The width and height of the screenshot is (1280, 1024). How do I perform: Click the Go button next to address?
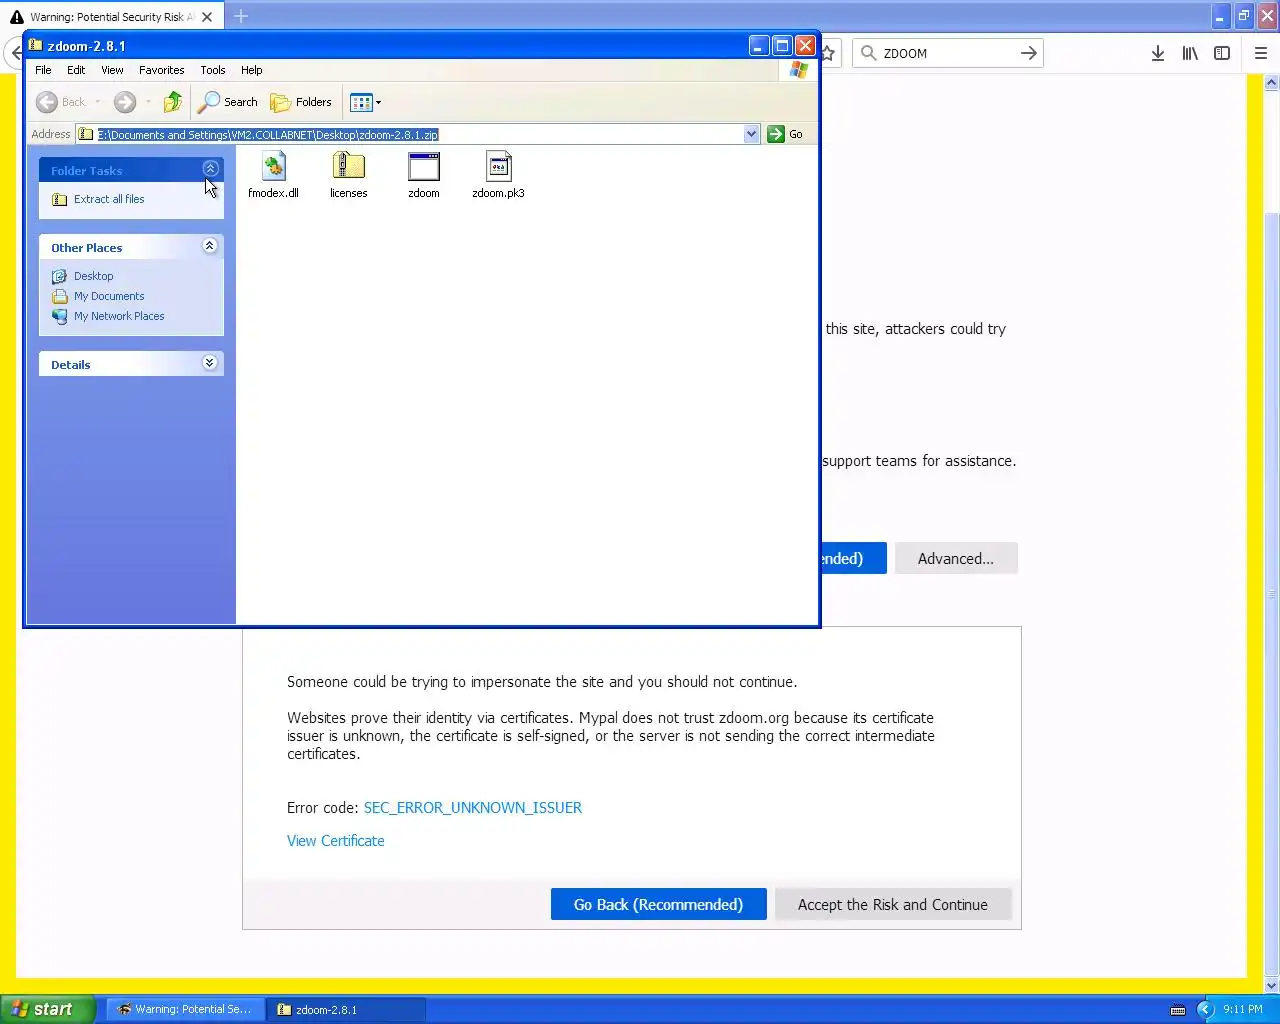tap(785, 134)
